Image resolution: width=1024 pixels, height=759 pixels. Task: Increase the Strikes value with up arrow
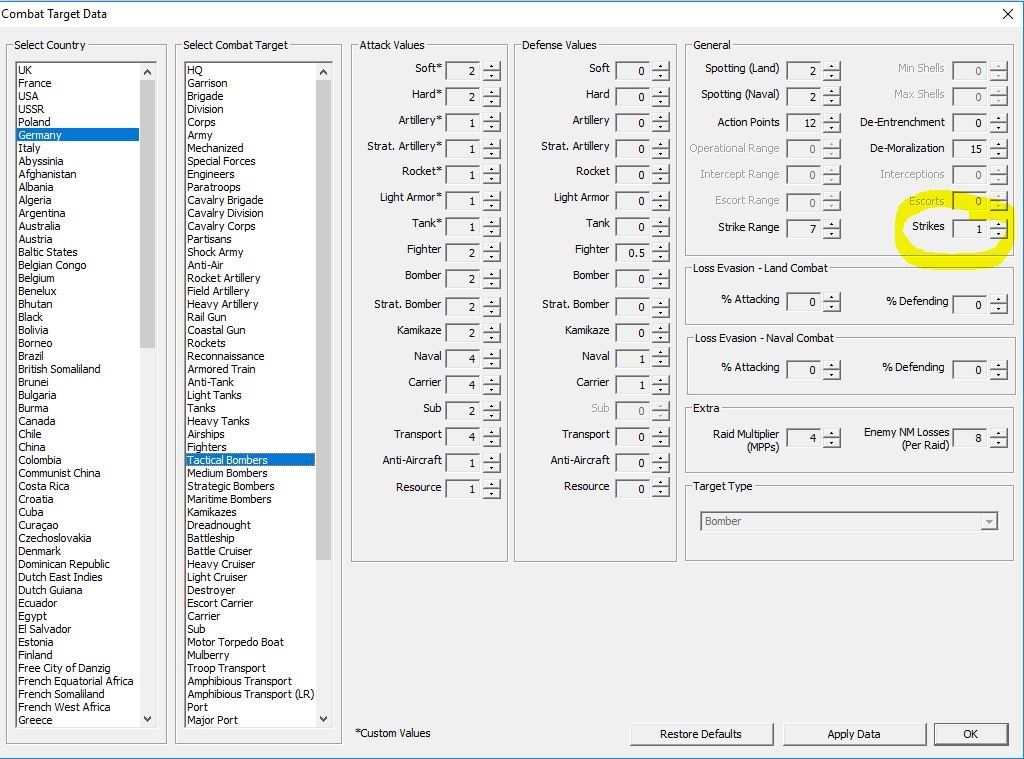999,224
